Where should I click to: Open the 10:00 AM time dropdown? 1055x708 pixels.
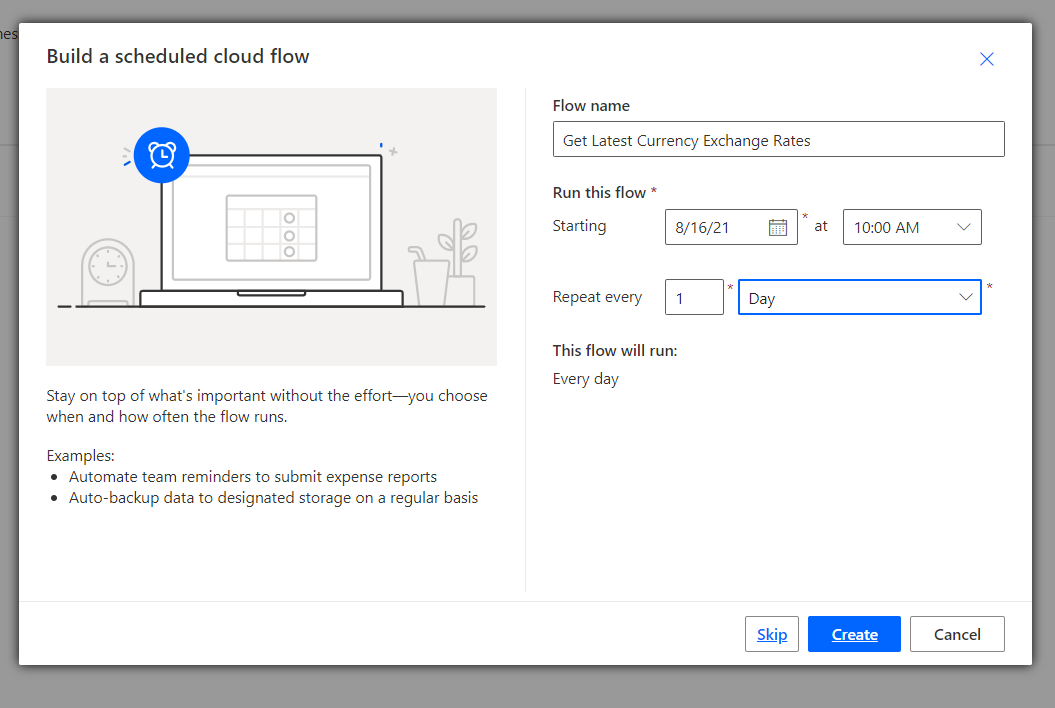(912, 227)
